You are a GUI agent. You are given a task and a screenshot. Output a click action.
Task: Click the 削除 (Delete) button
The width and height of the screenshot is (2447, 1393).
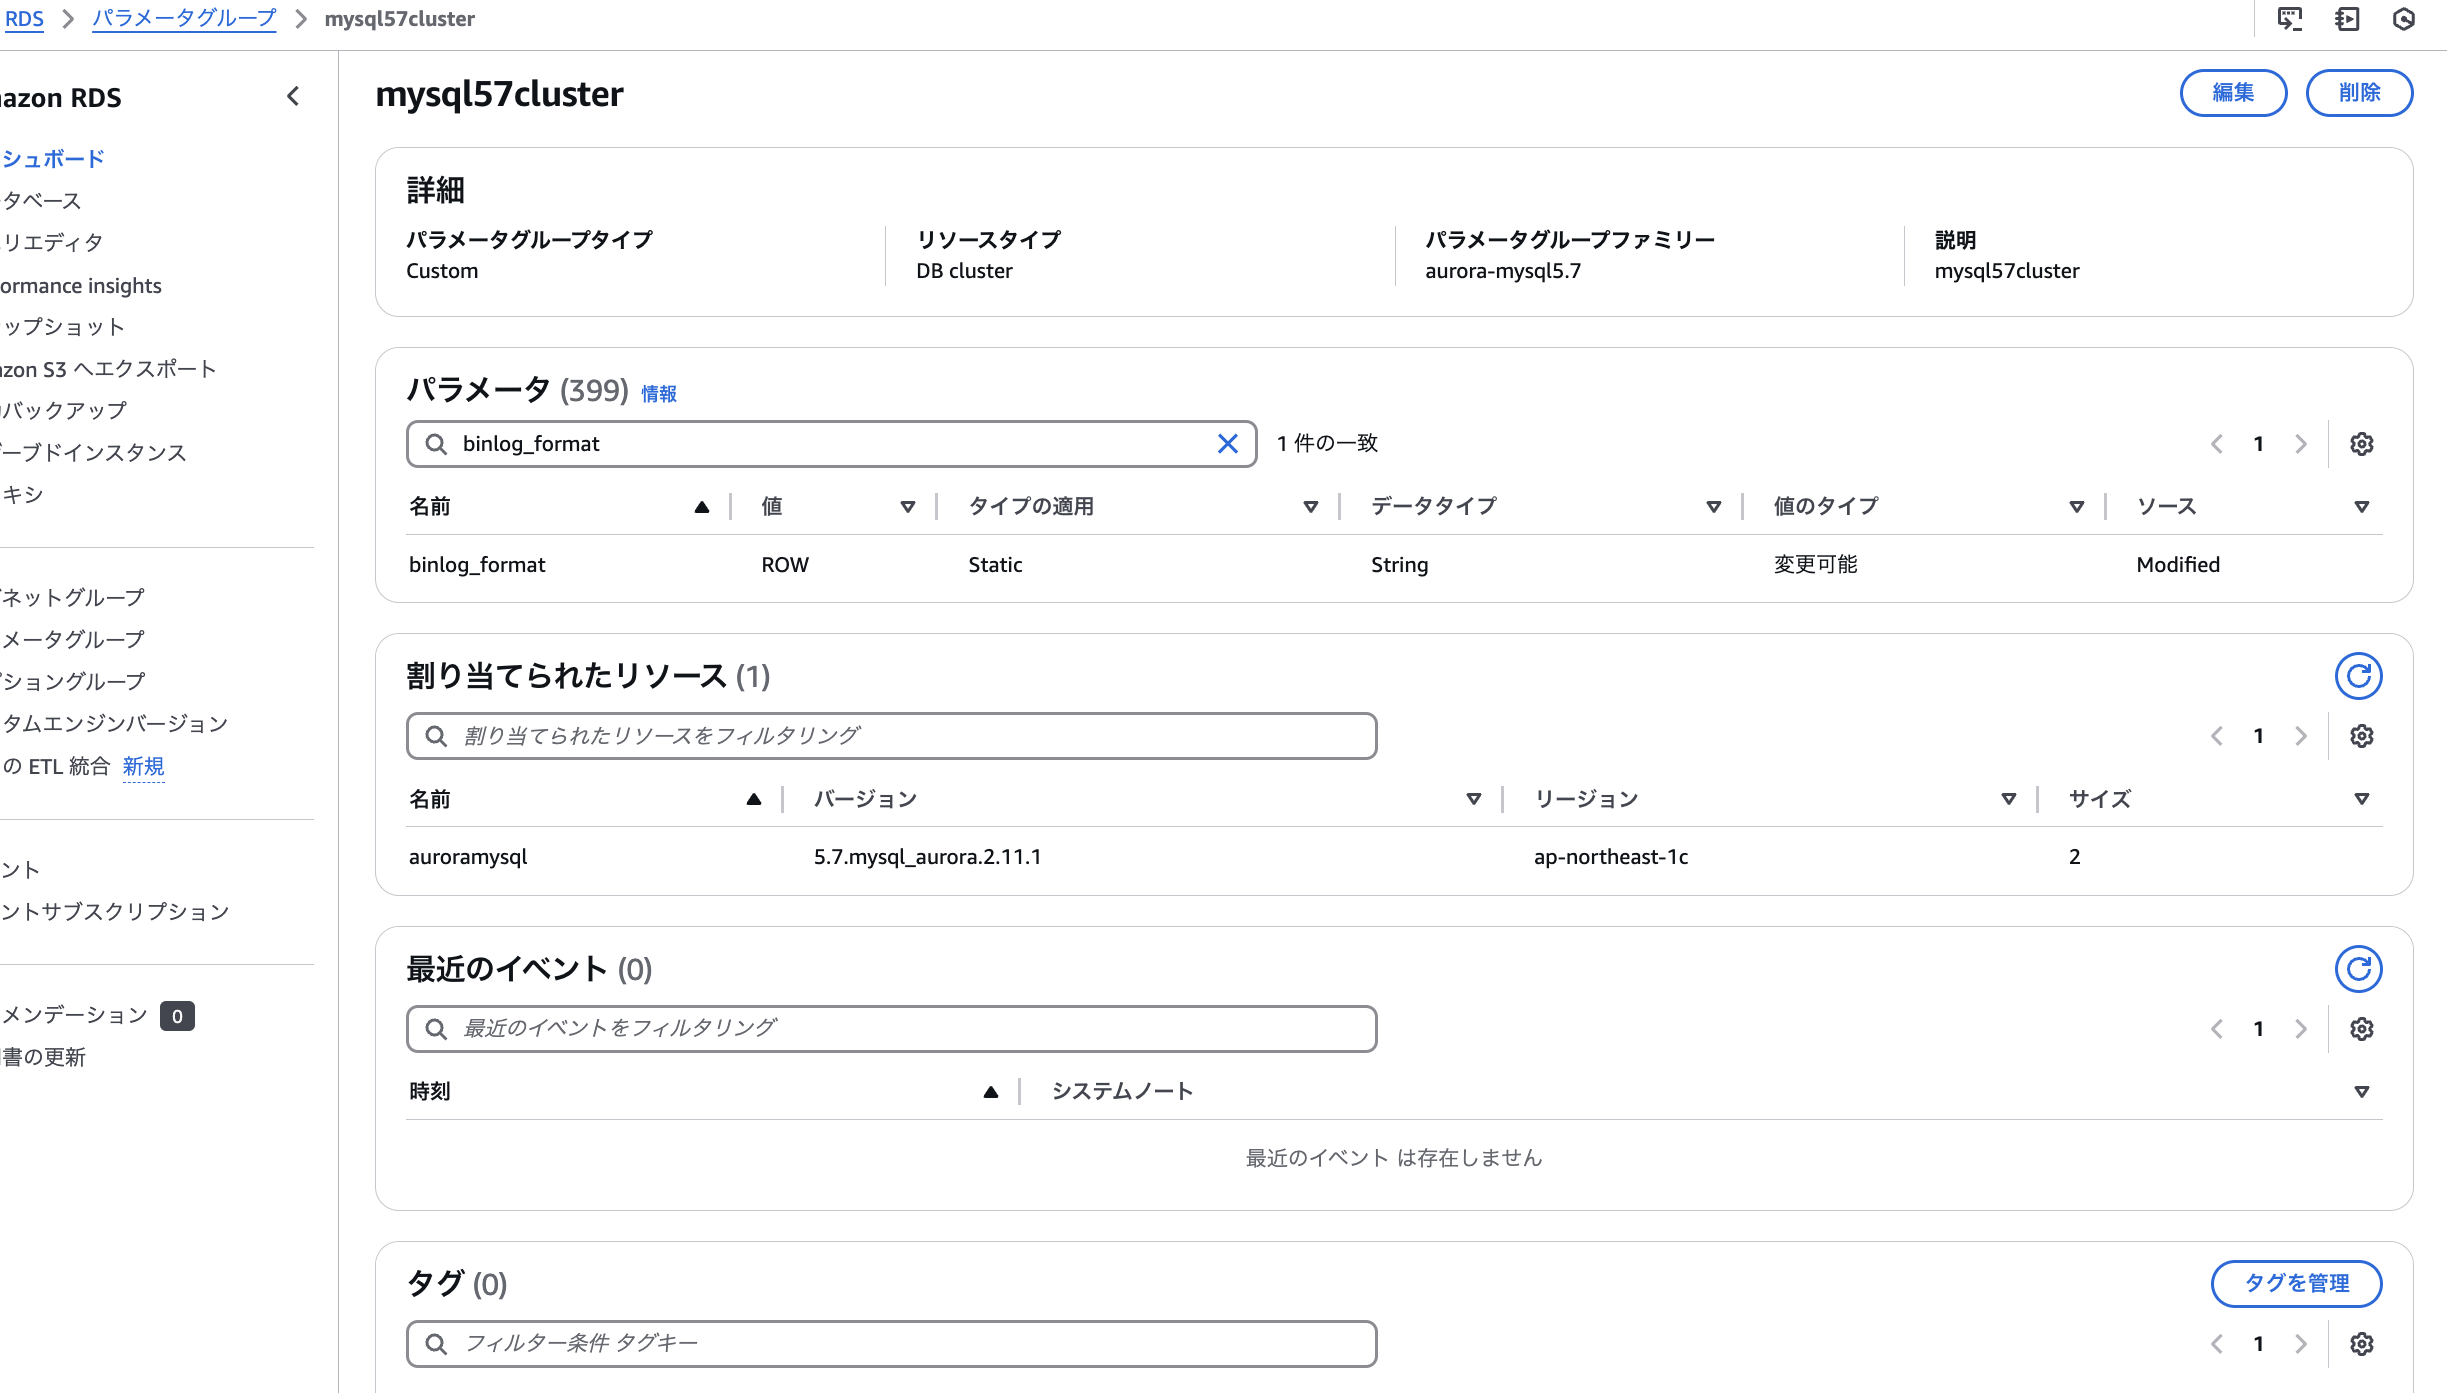tap(2359, 93)
